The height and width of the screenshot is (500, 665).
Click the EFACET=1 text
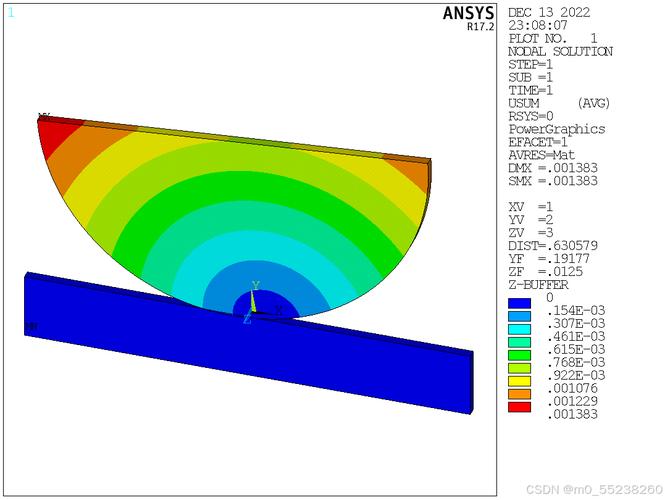point(538,142)
